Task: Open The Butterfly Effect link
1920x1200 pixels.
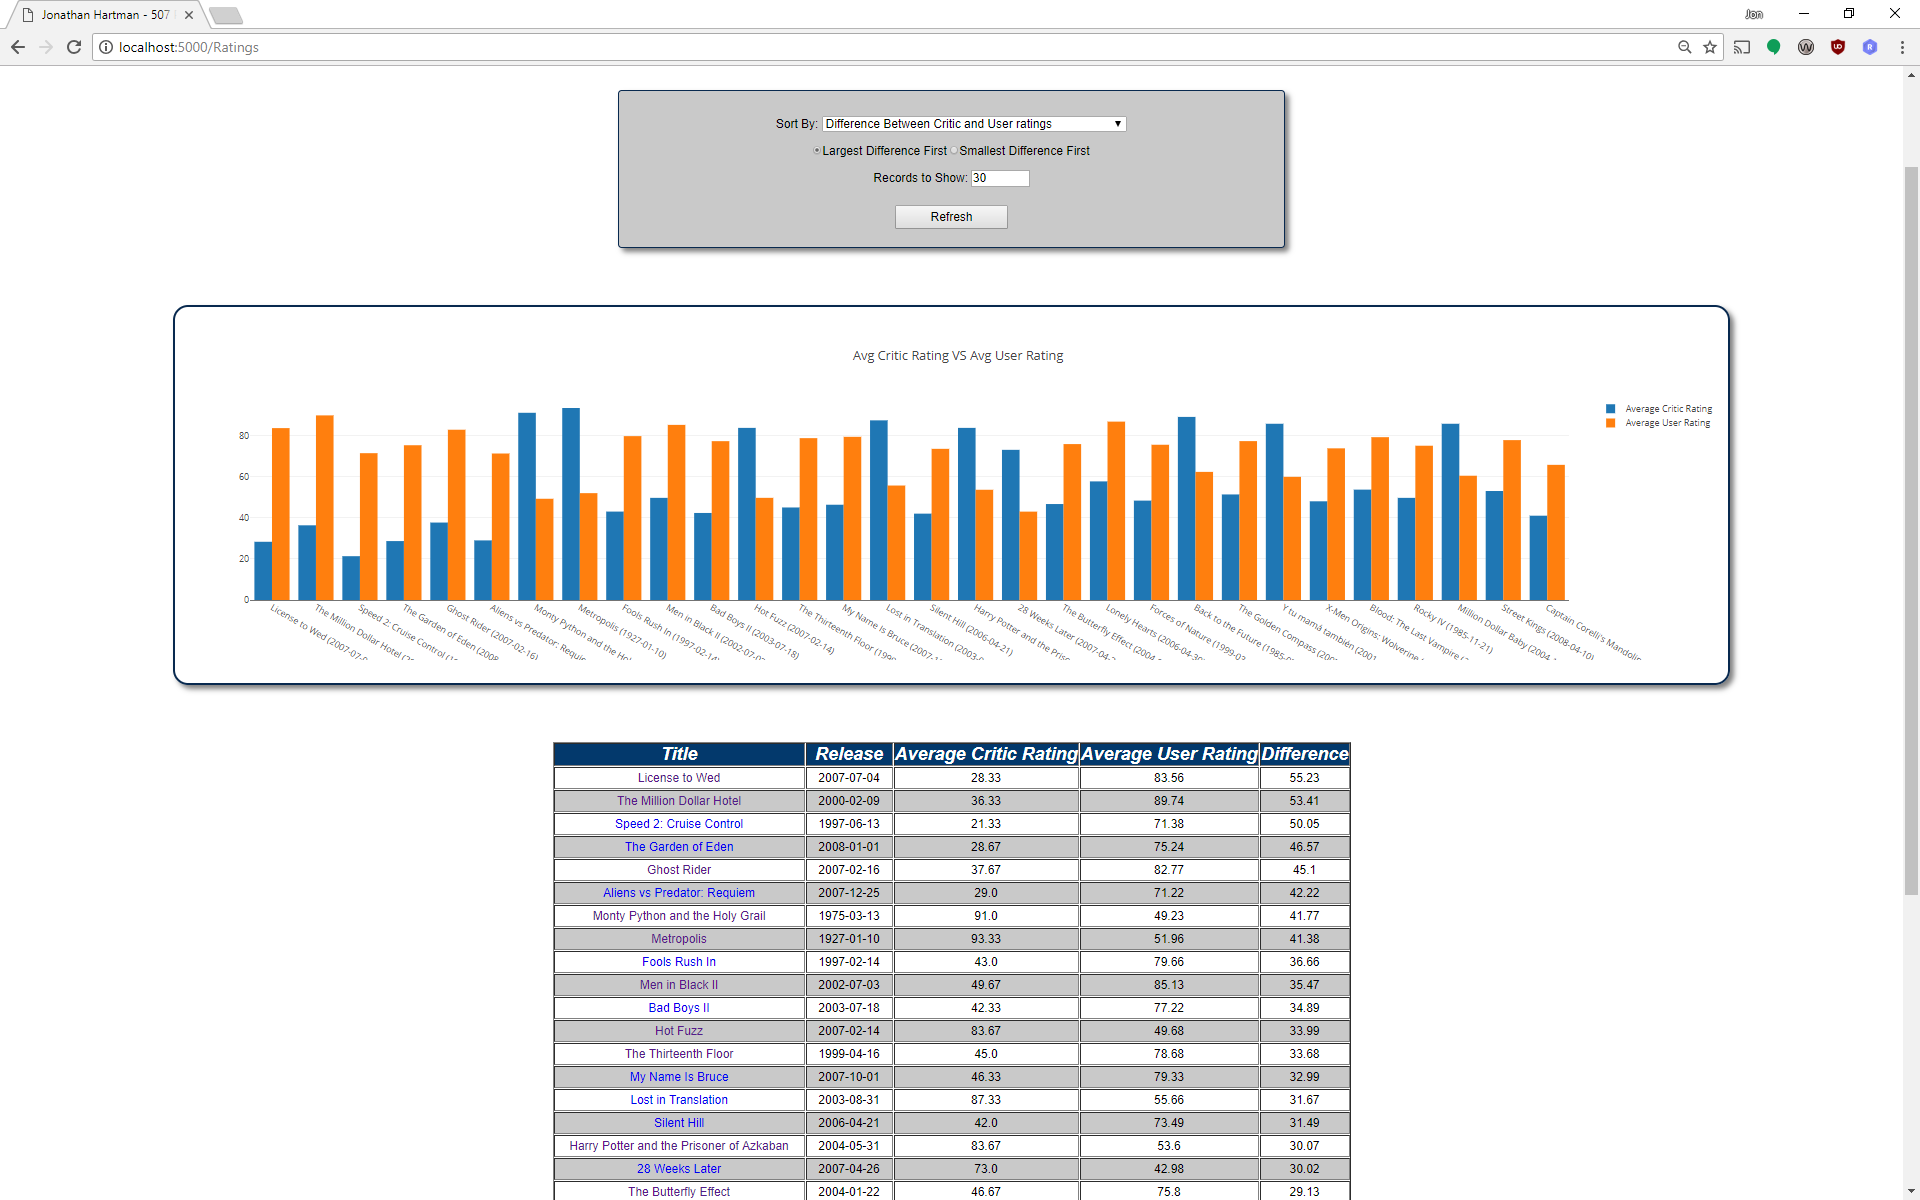Action: [x=679, y=1192]
